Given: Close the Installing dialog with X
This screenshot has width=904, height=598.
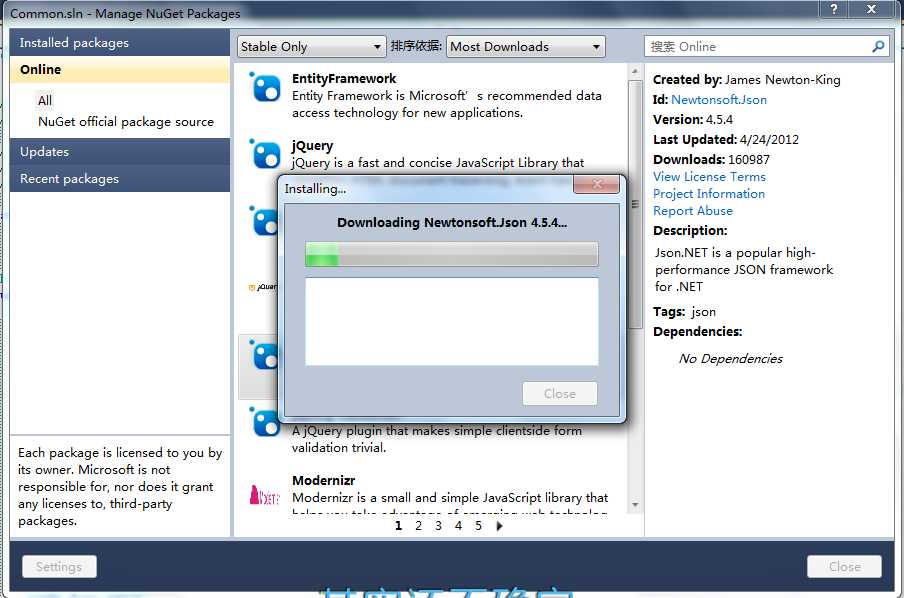Looking at the screenshot, I should tap(596, 185).
